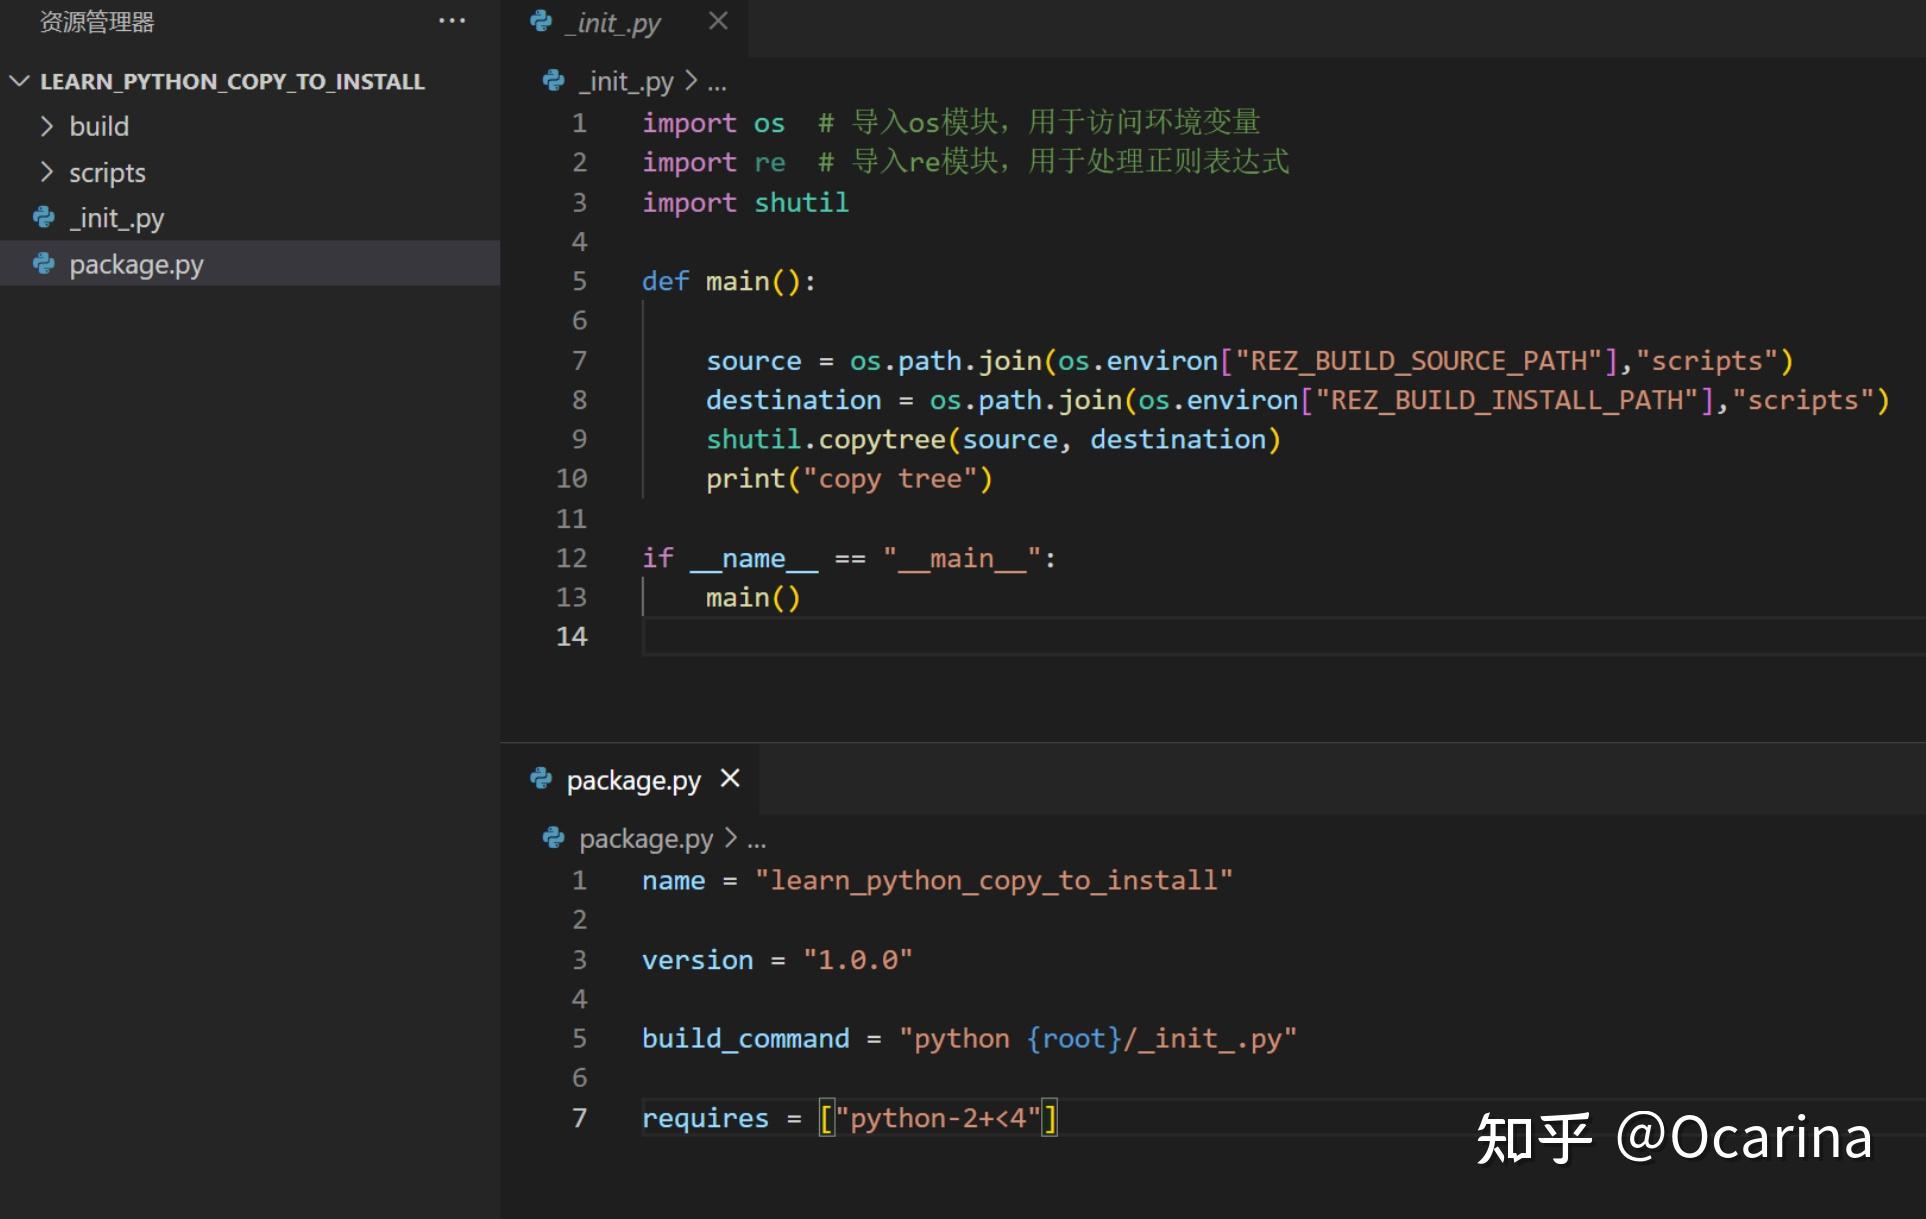
Task: Select _init_.py in the Explorer tree
Action: pos(117,218)
